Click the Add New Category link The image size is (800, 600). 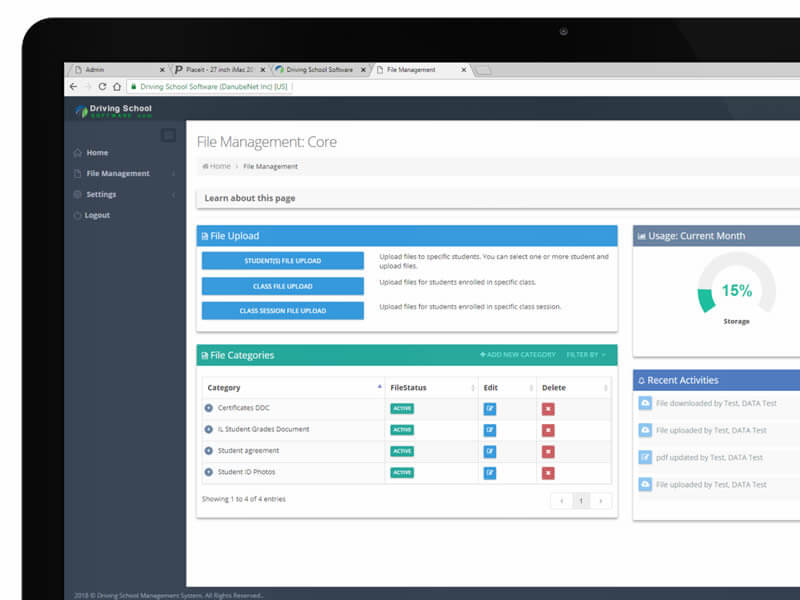coord(518,355)
